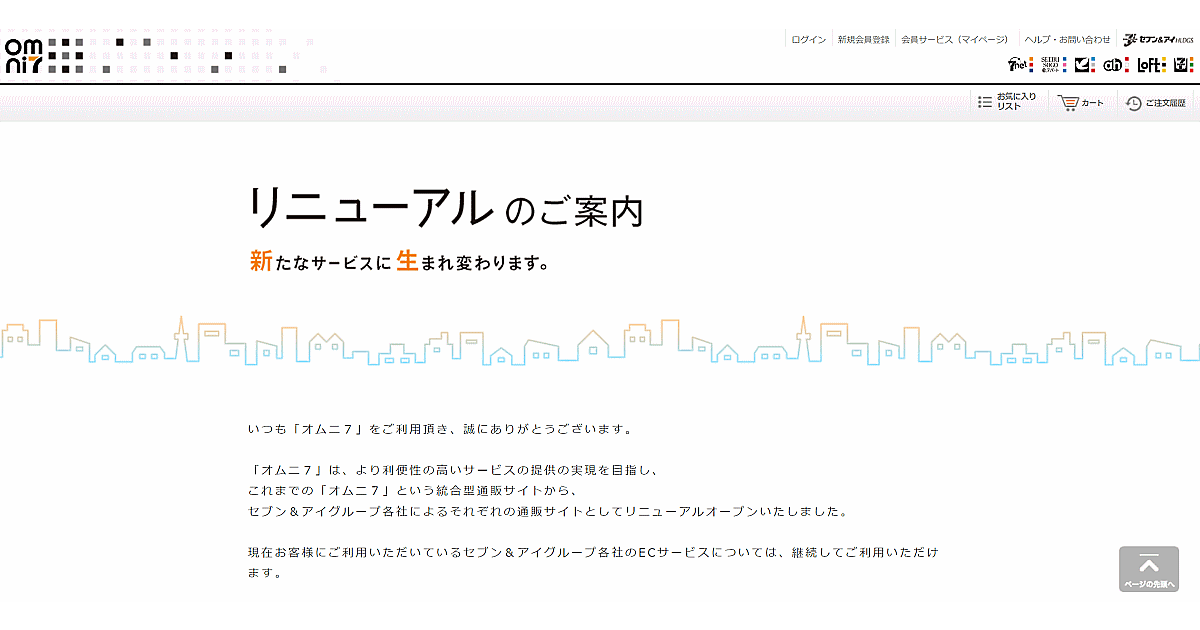Click the ログイン link
This screenshot has width=1200, height=630.
[x=808, y=40]
